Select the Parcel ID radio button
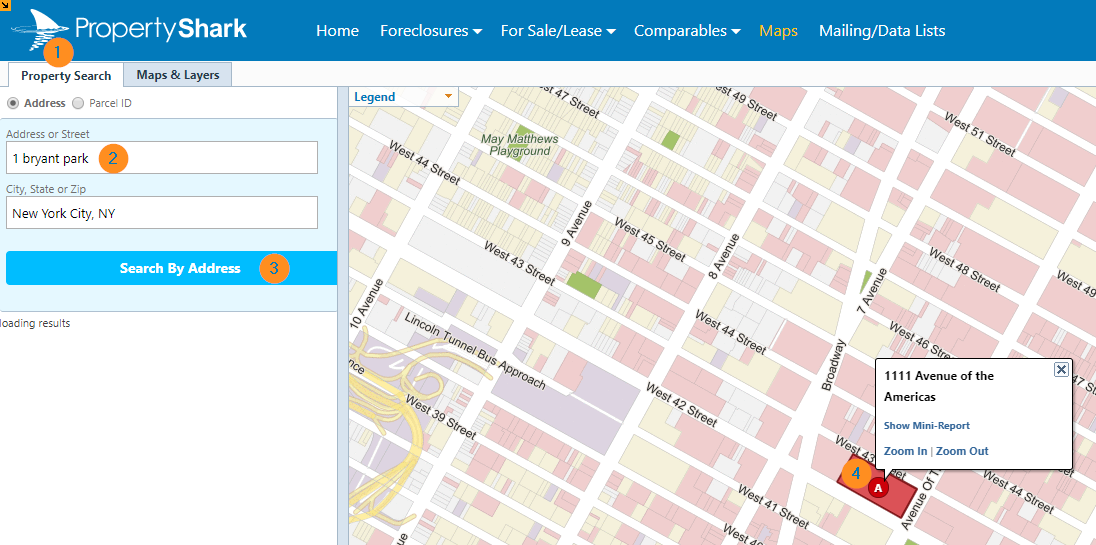This screenshot has width=1096, height=545. tap(78, 103)
